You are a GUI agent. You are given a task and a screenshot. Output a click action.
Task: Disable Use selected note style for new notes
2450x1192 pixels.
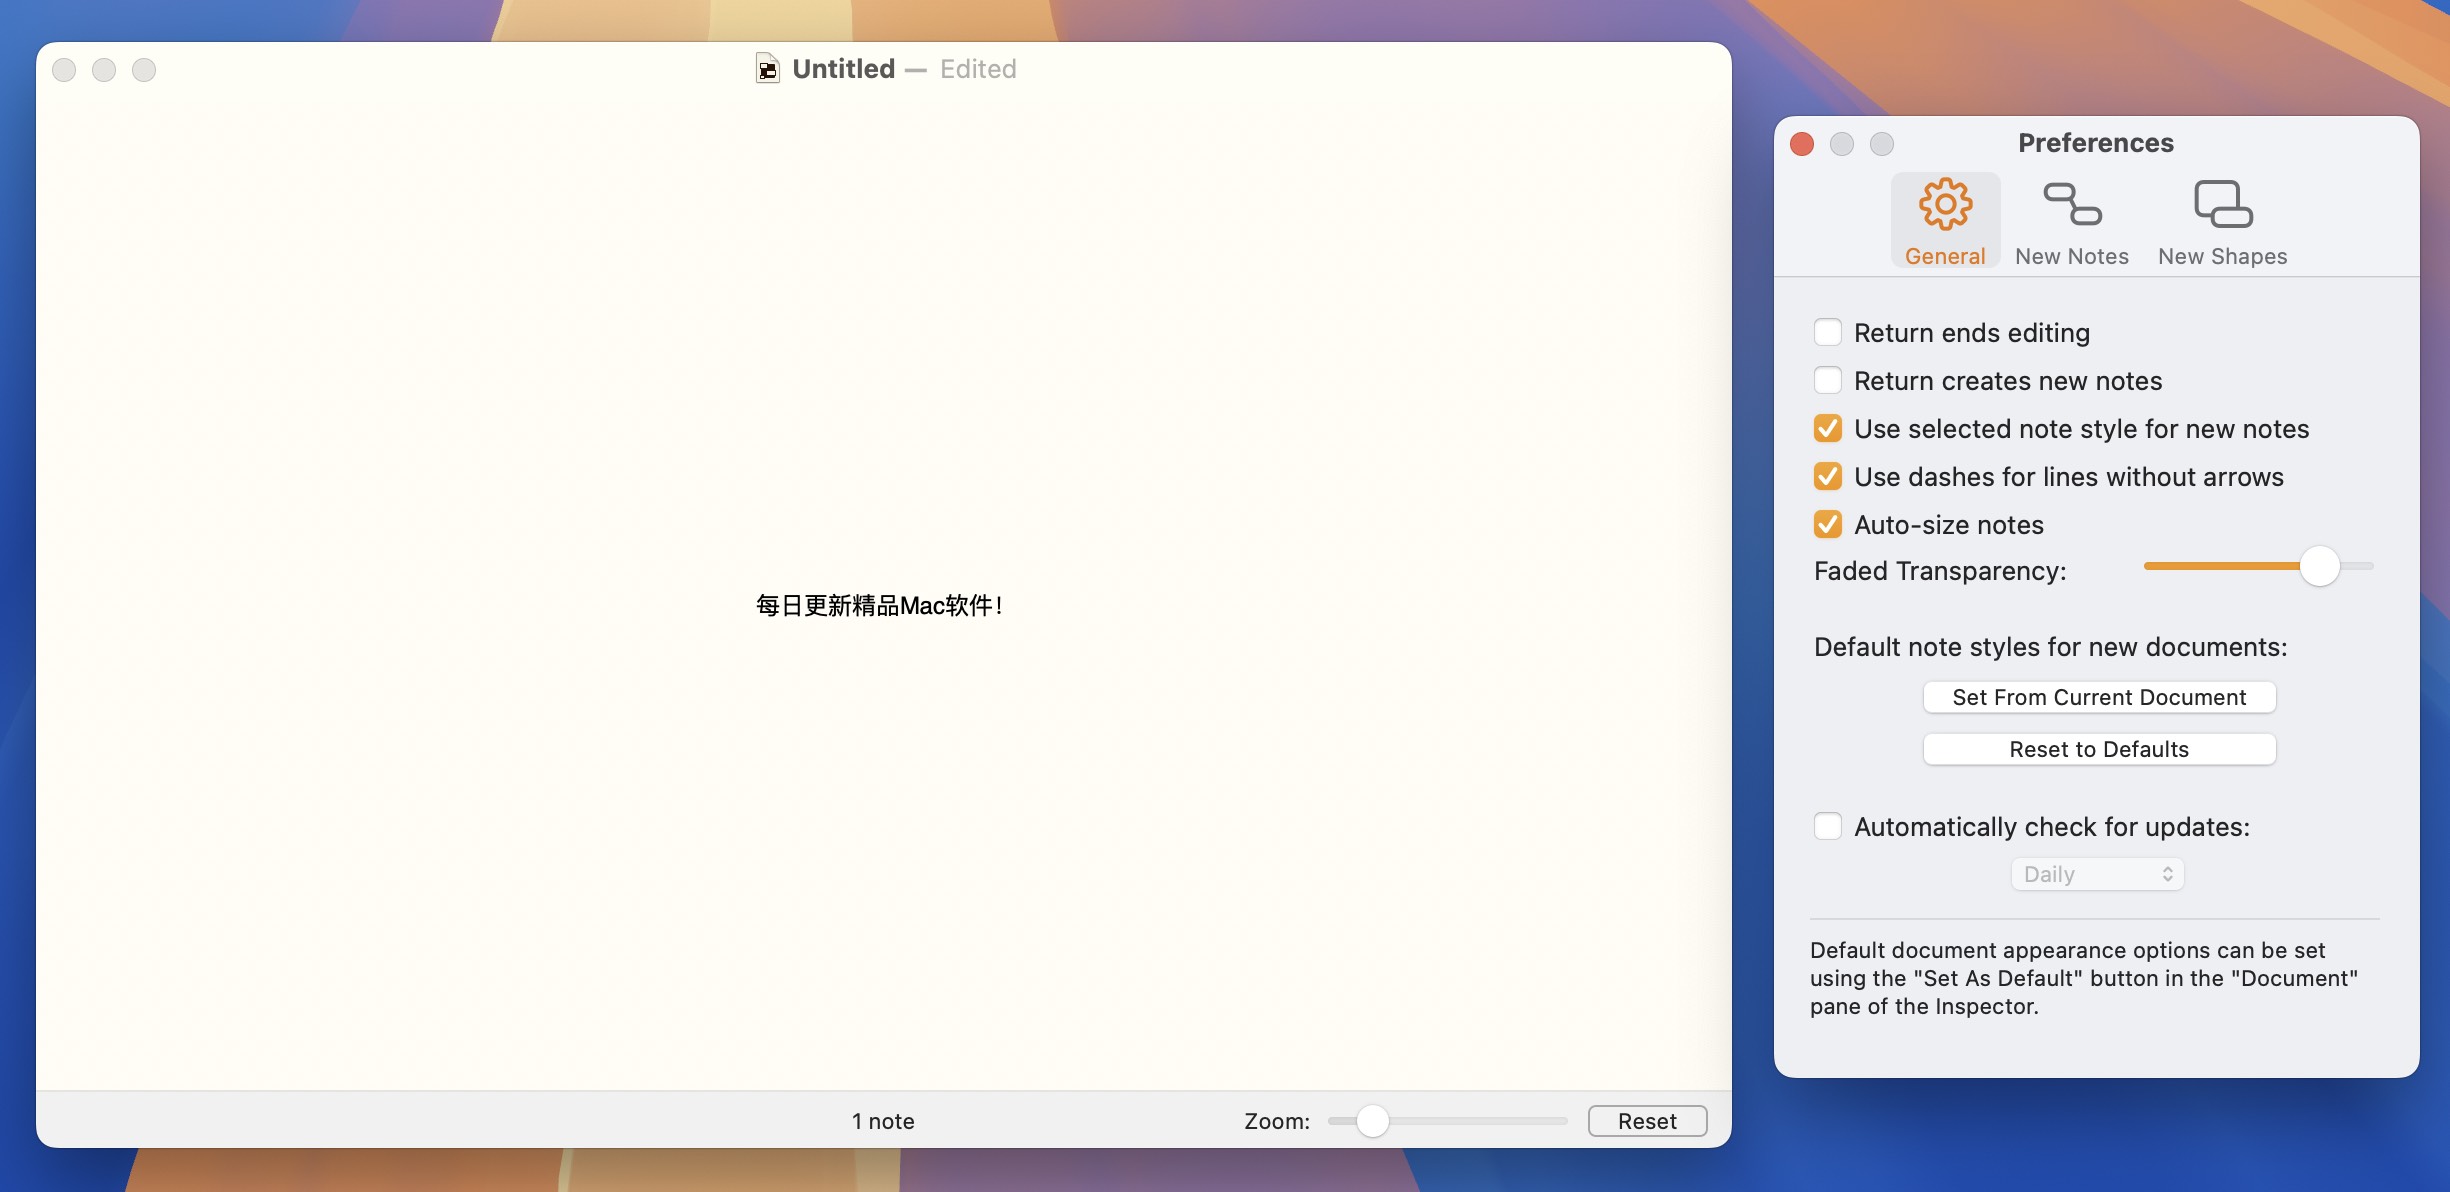click(x=1829, y=428)
